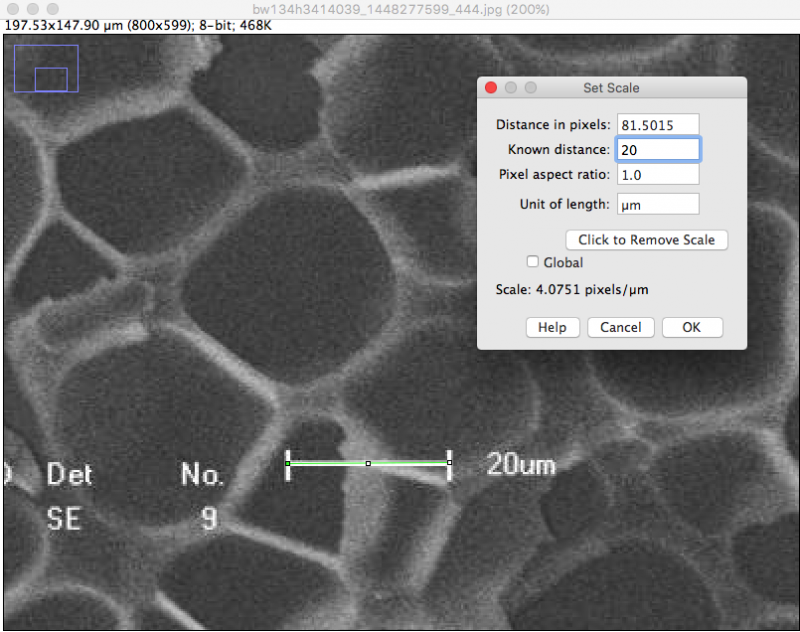Click the 'Pixel aspect ratio:' label
Image resolution: width=800 pixels, height=632 pixels.
point(554,174)
